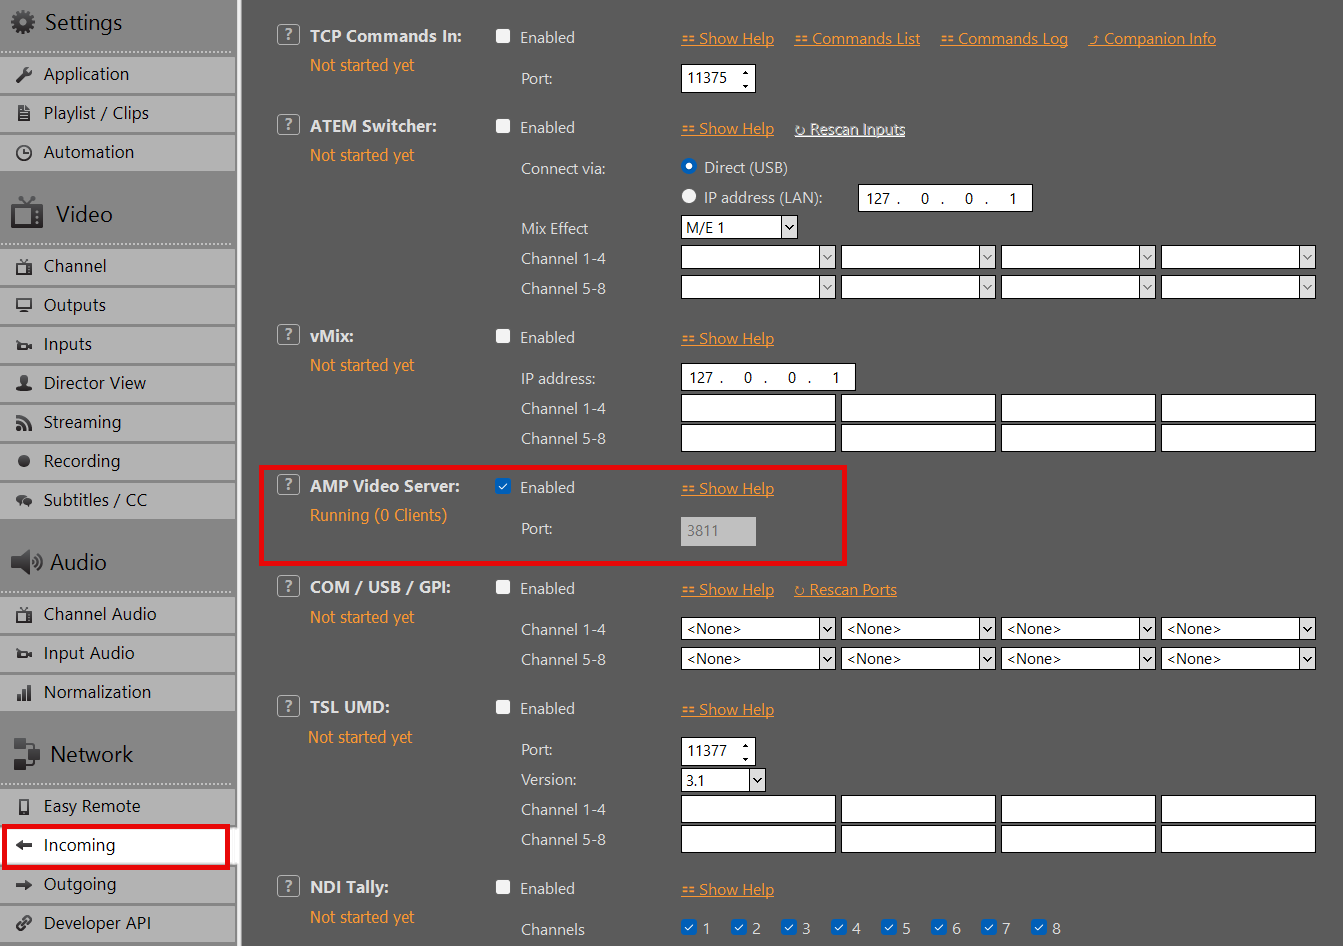The image size is (1343, 946).
Task: Switch to Recording settings
Action: (118, 461)
